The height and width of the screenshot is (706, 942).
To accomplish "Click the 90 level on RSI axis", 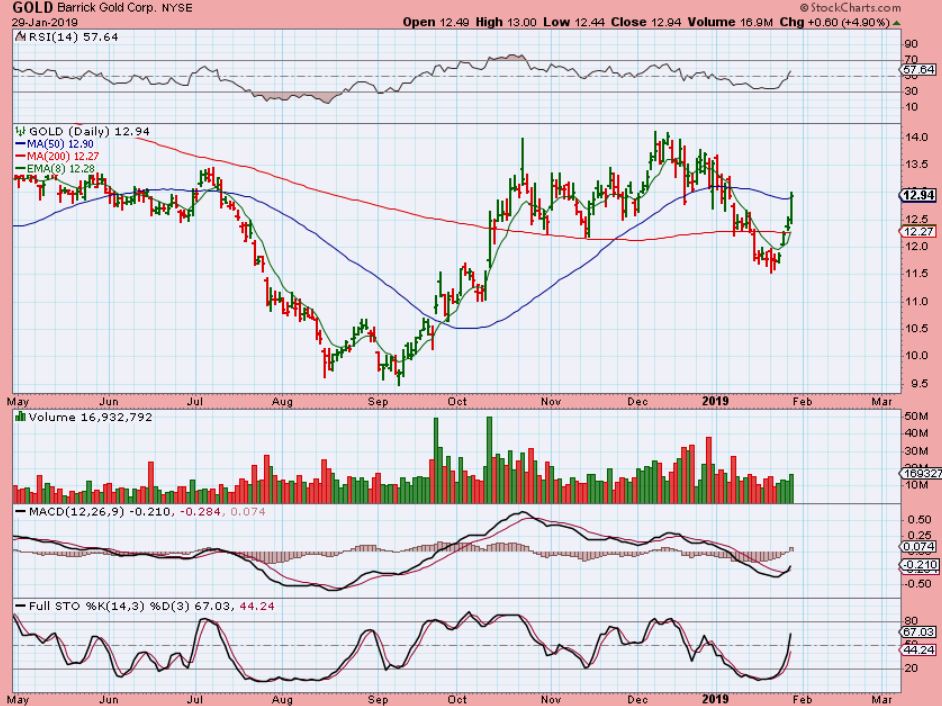I will point(911,44).
